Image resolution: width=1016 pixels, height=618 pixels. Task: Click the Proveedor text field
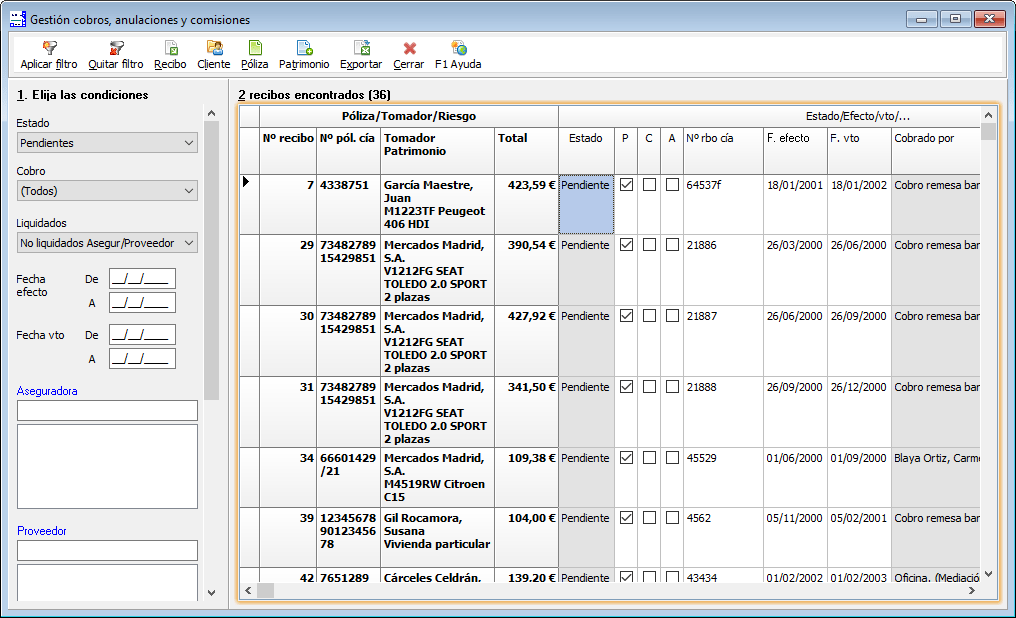pos(107,550)
